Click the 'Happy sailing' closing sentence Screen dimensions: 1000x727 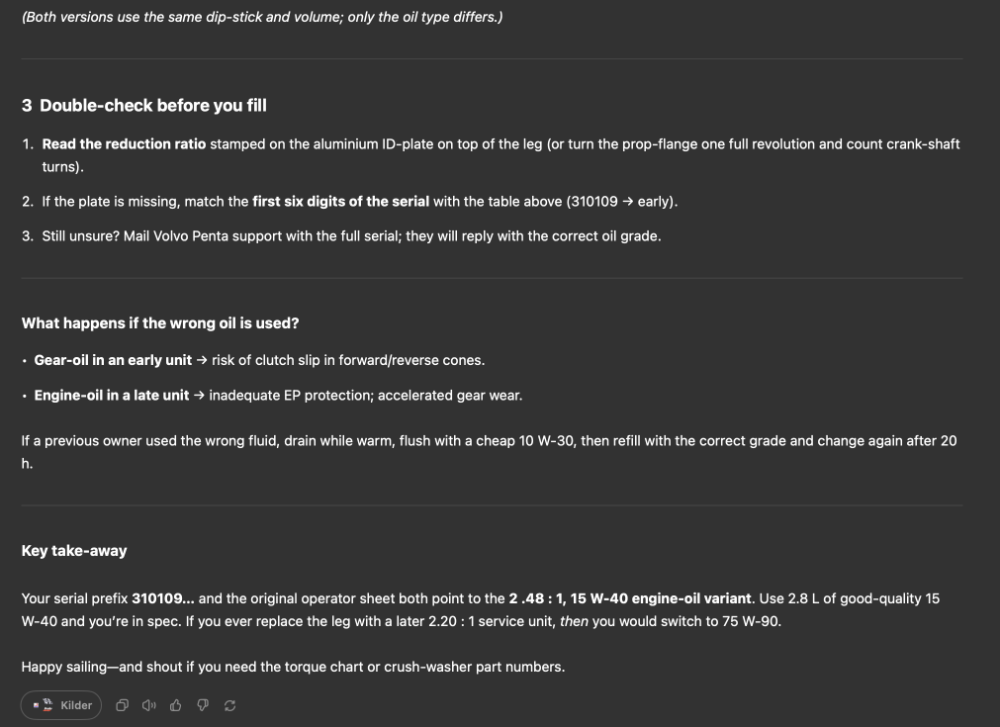click(x=293, y=667)
